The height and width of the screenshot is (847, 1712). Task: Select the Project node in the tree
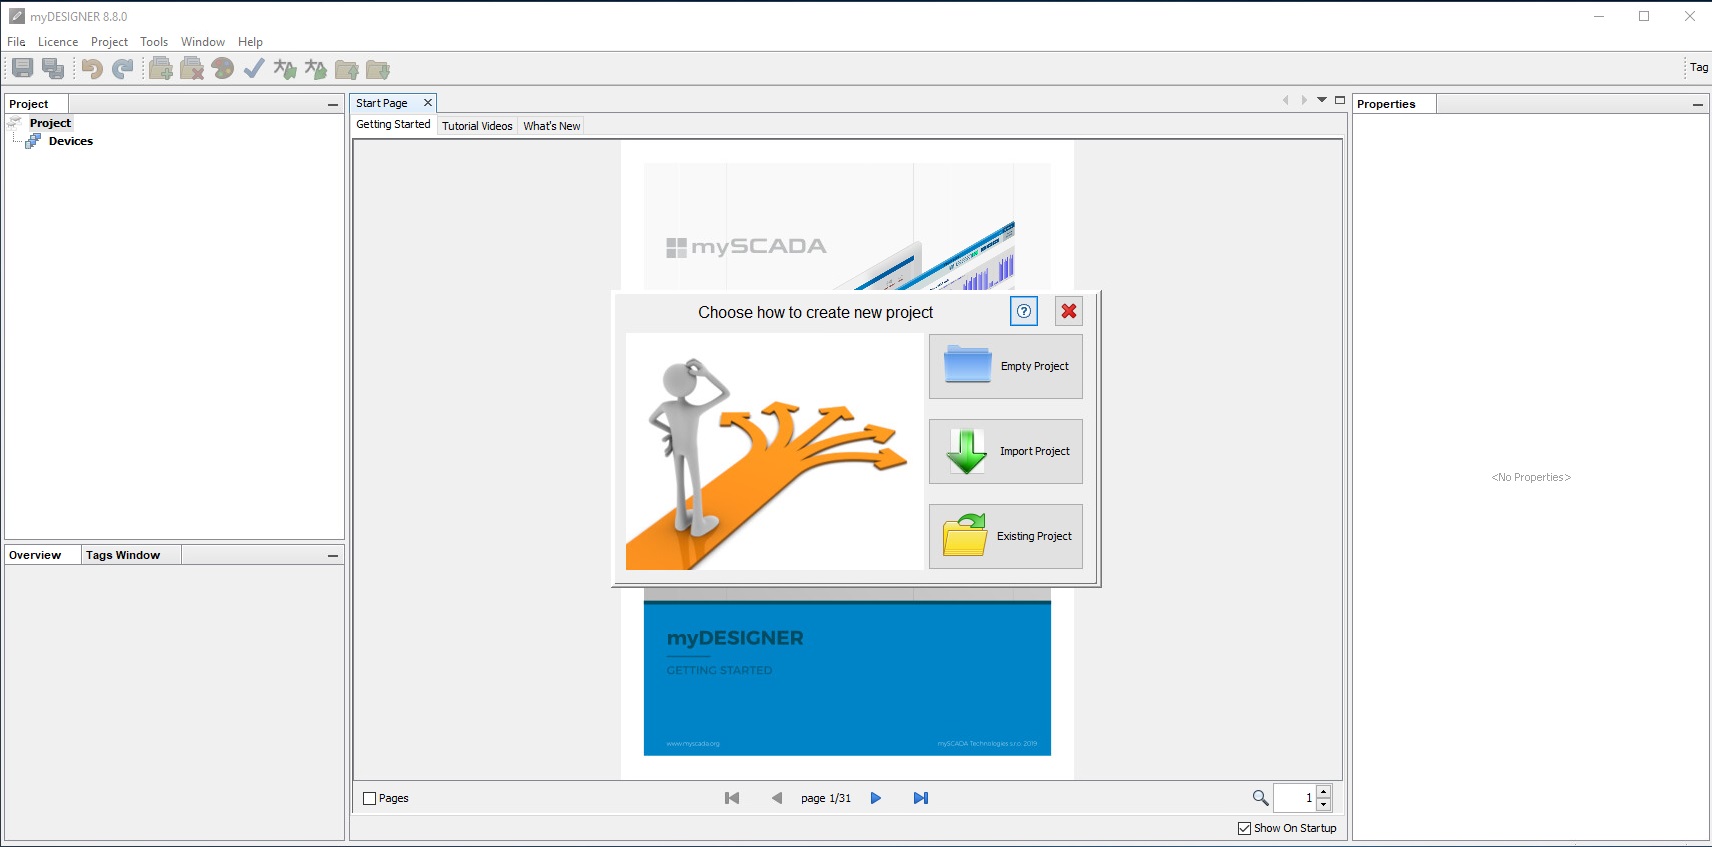point(50,123)
